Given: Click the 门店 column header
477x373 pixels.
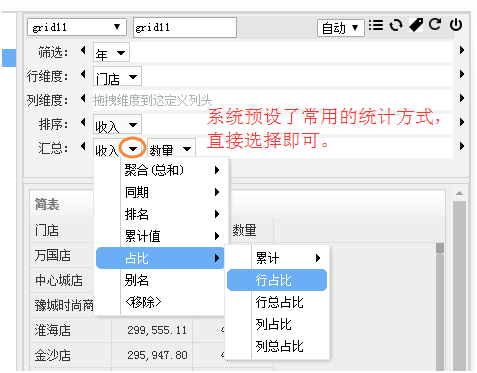Looking at the screenshot, I should pyautogui.click(x=47, y=230).
